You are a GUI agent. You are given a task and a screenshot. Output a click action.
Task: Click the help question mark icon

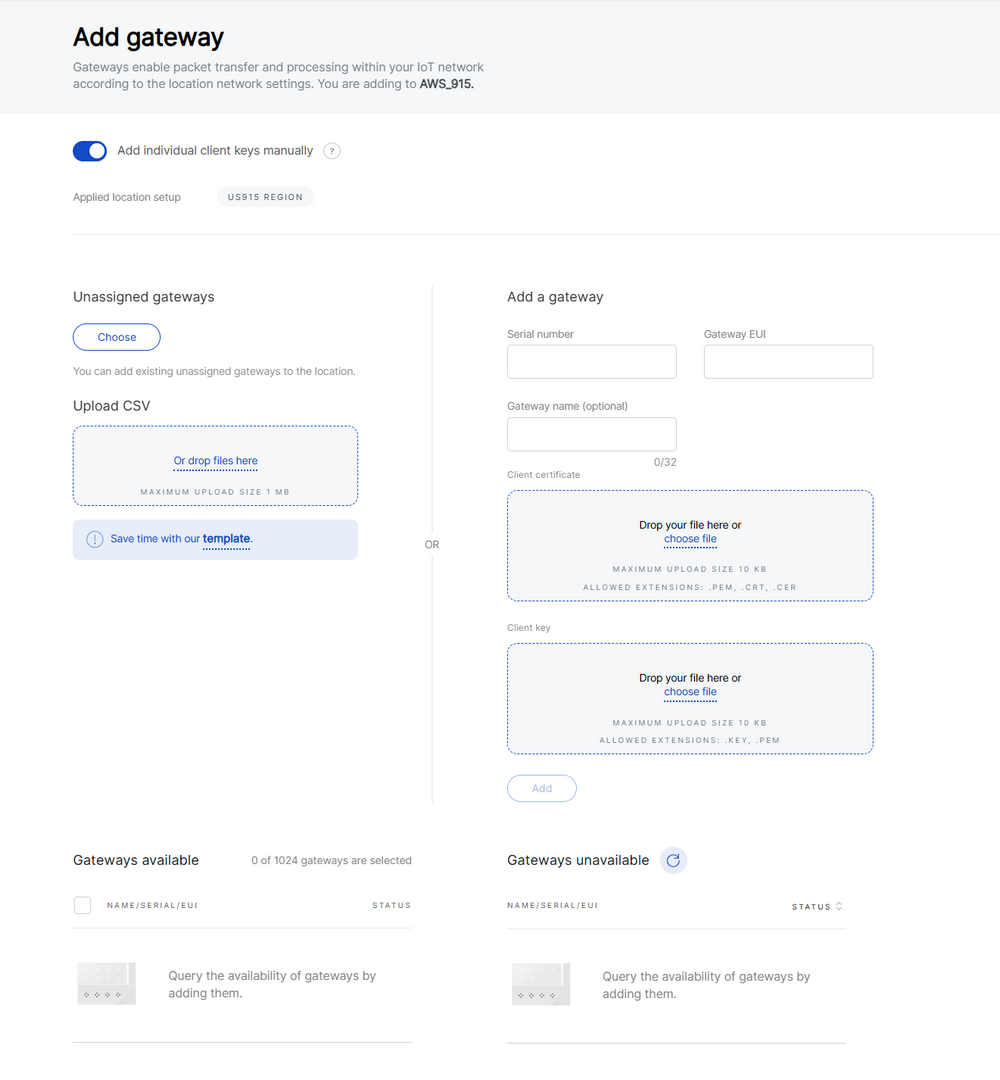(332, 151)
